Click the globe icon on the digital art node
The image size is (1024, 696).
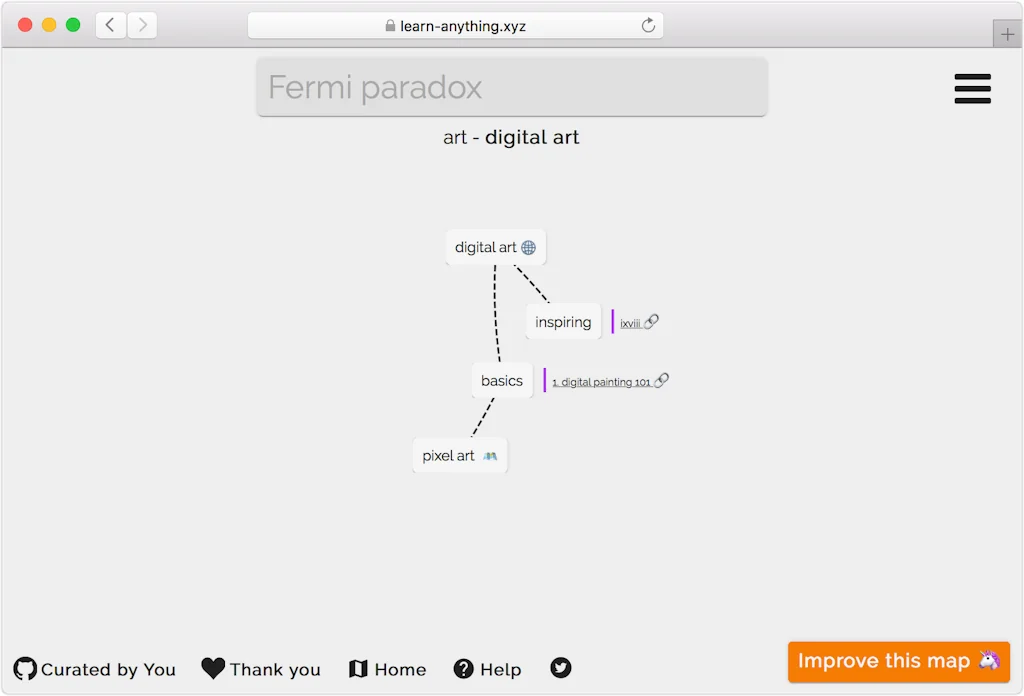(x=531, y=247)
